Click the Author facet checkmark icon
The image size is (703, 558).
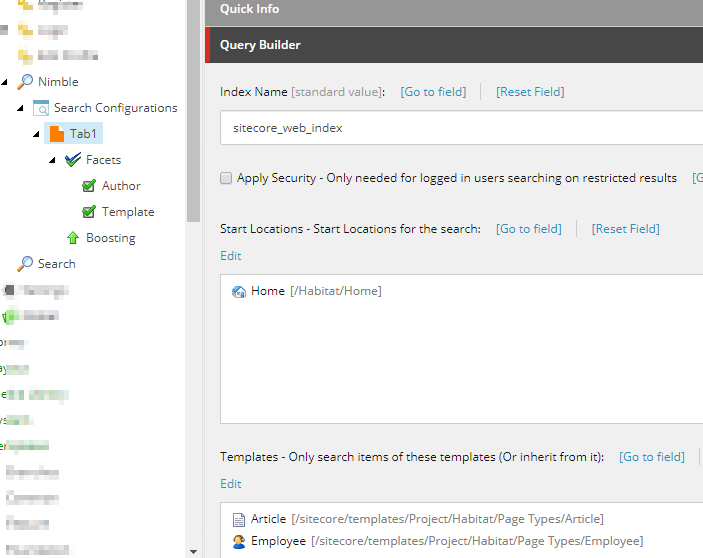tap(89, 186)
